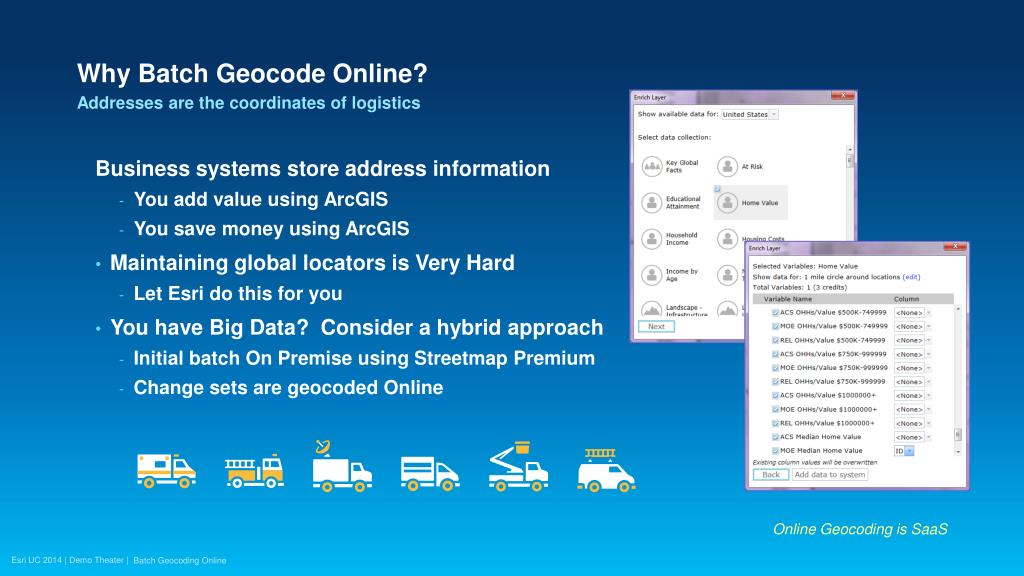Toggle the ACS Median Home Value checkbox
This screenshot has width=1024, height=576.
pyautogui.click(x=775, y=437)
